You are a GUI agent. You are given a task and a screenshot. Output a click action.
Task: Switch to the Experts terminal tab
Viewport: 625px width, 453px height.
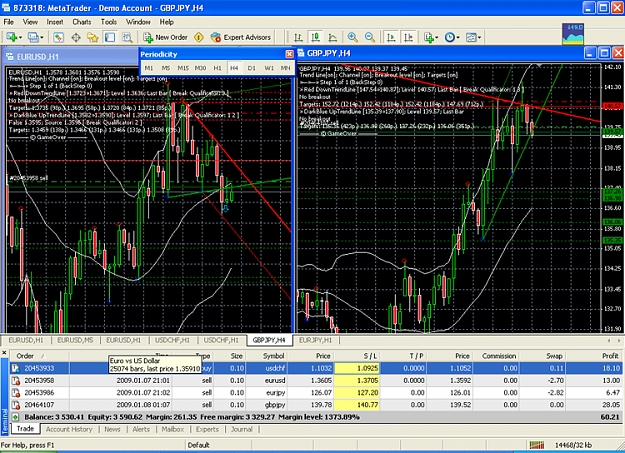click(207, 429)
